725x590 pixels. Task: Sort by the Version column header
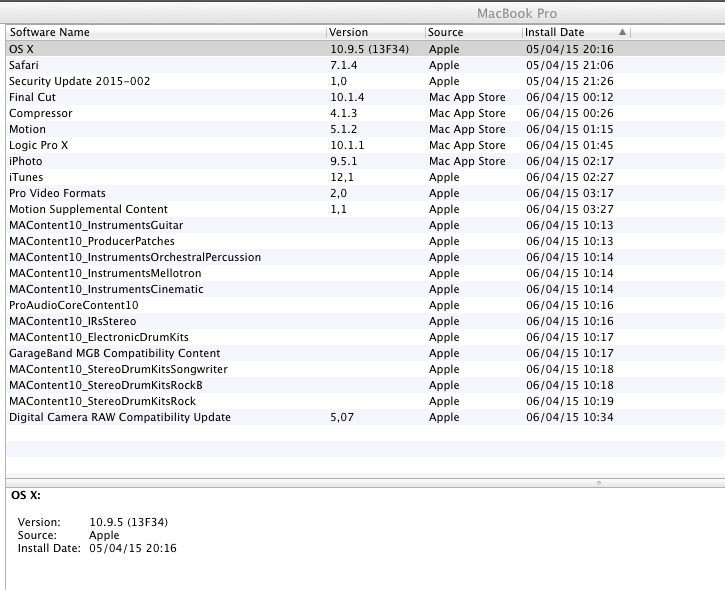[x=376, y=32]
